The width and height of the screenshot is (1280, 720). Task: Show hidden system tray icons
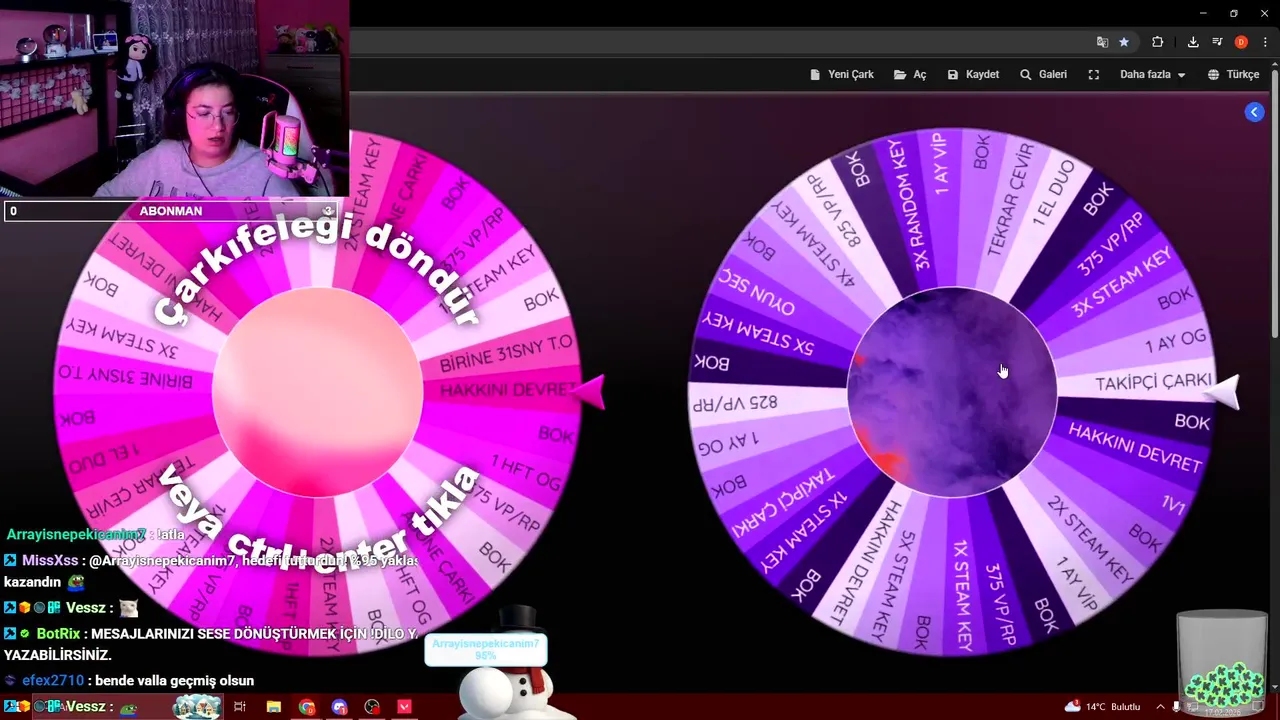(x=1161, y=707)
